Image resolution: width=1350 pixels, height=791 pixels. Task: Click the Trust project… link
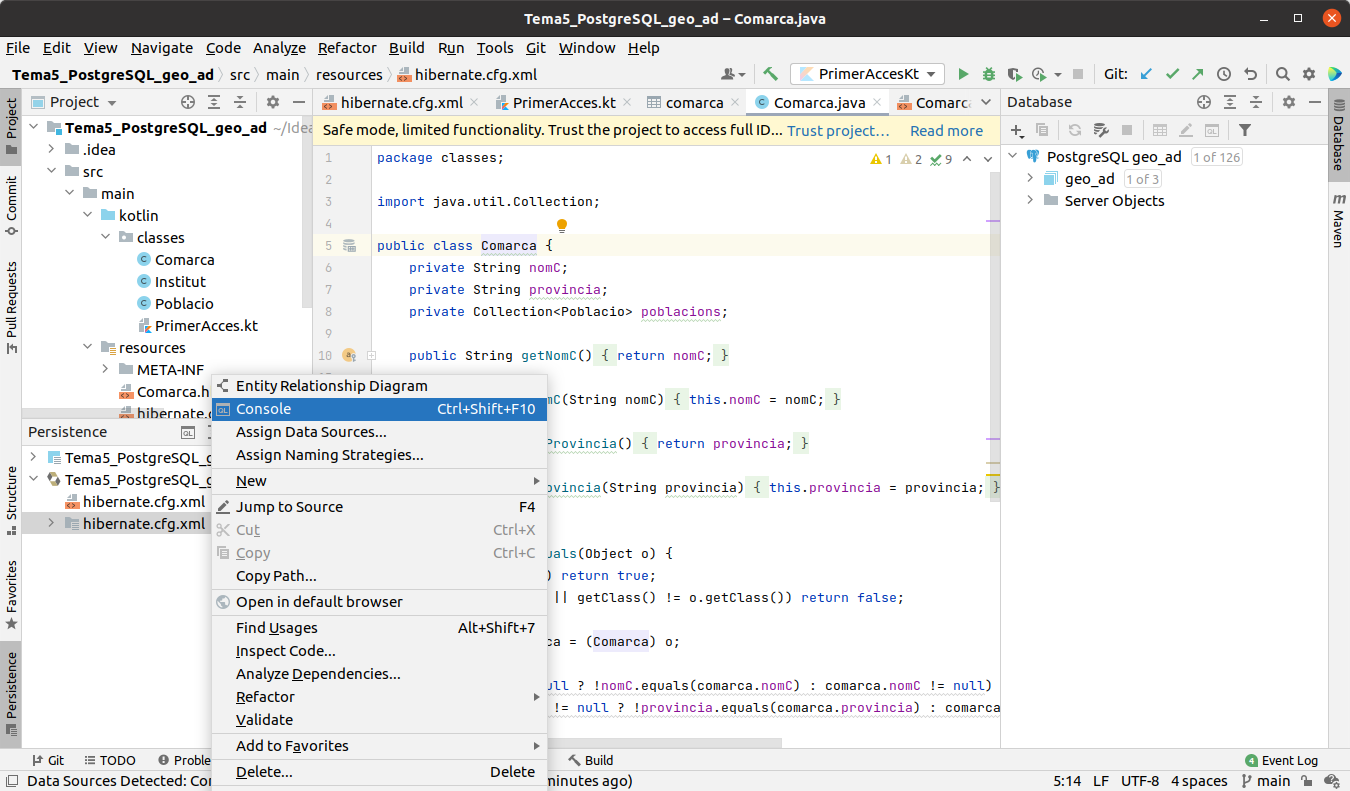click(838, 131)
